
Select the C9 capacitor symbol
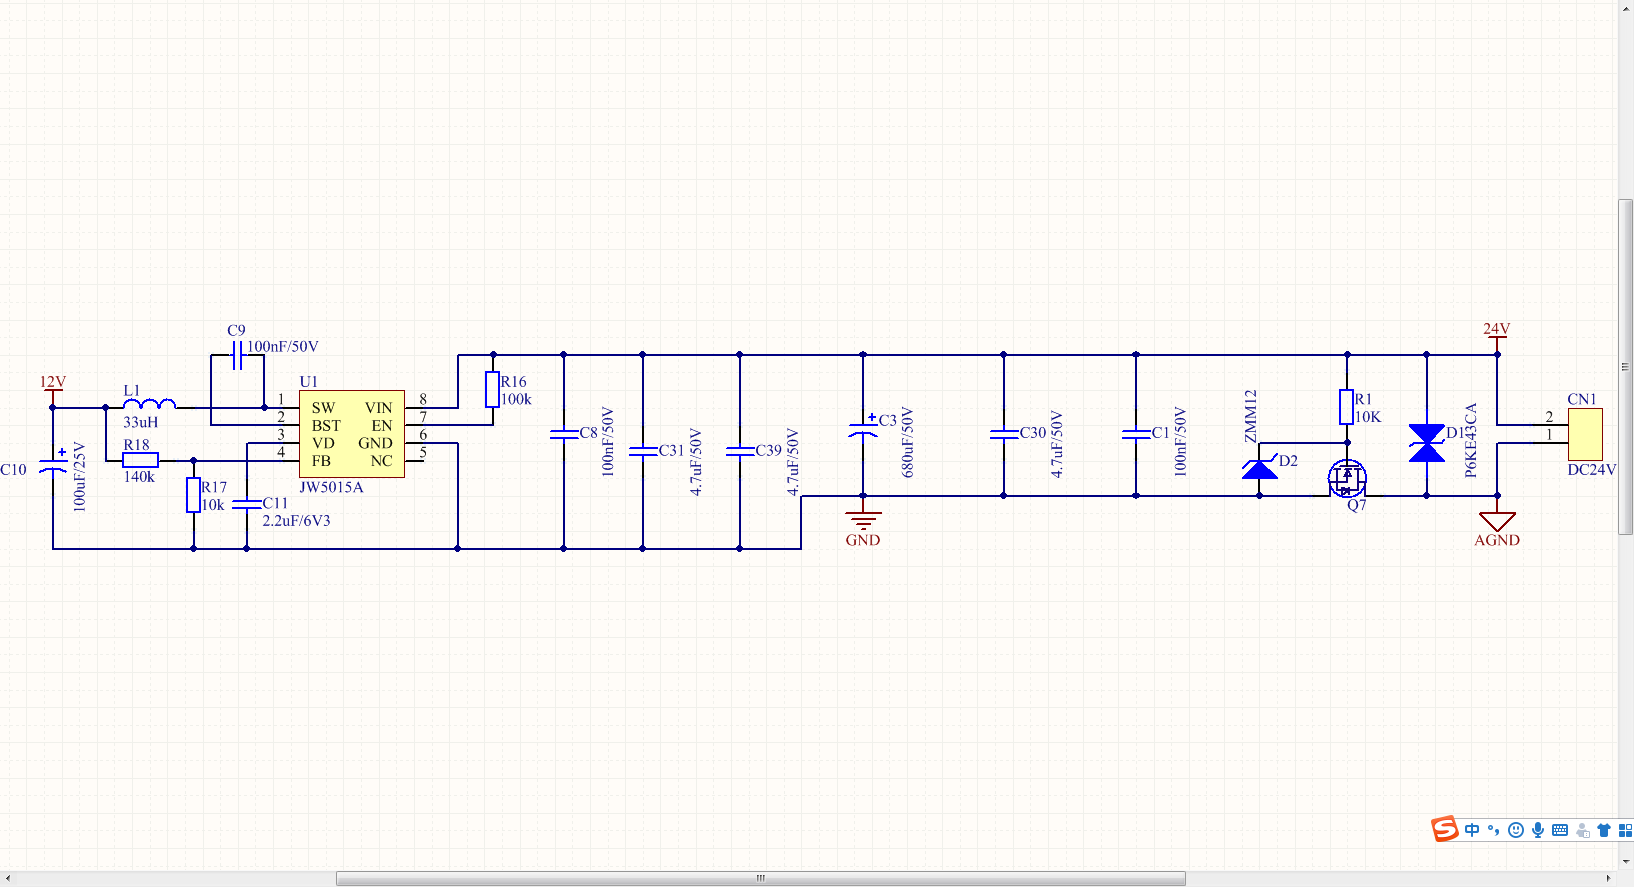[x=238, y=355]
